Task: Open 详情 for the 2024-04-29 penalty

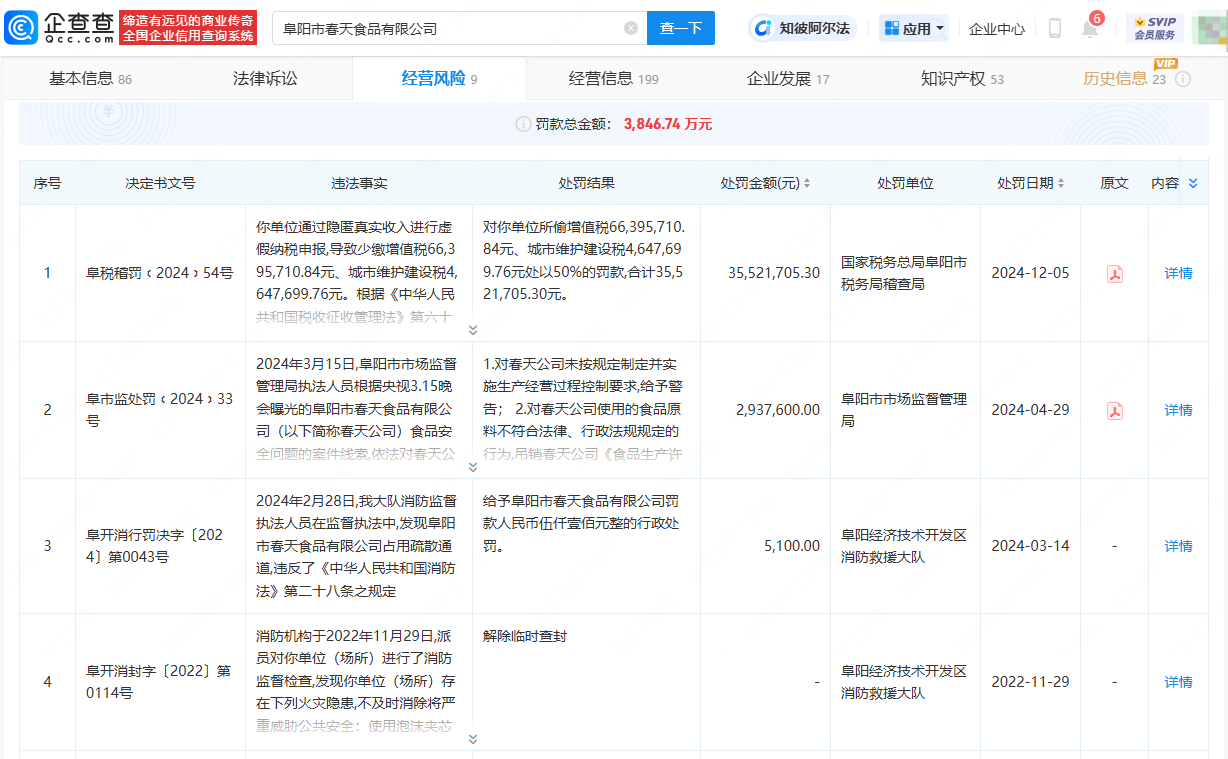Action: coord(1178,410)
